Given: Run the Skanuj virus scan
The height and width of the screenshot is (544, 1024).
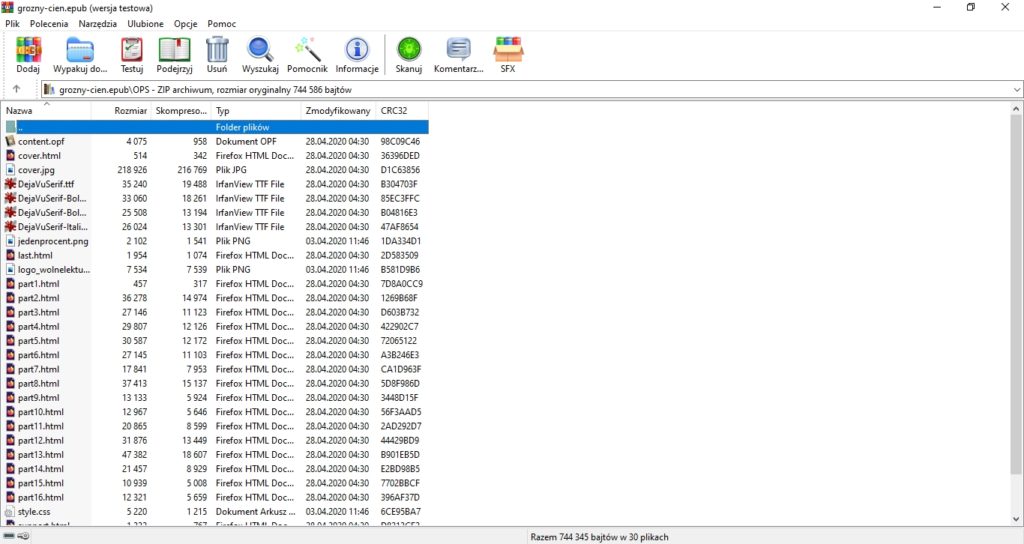Looking at the screenshot, I should tap(409, 55).
